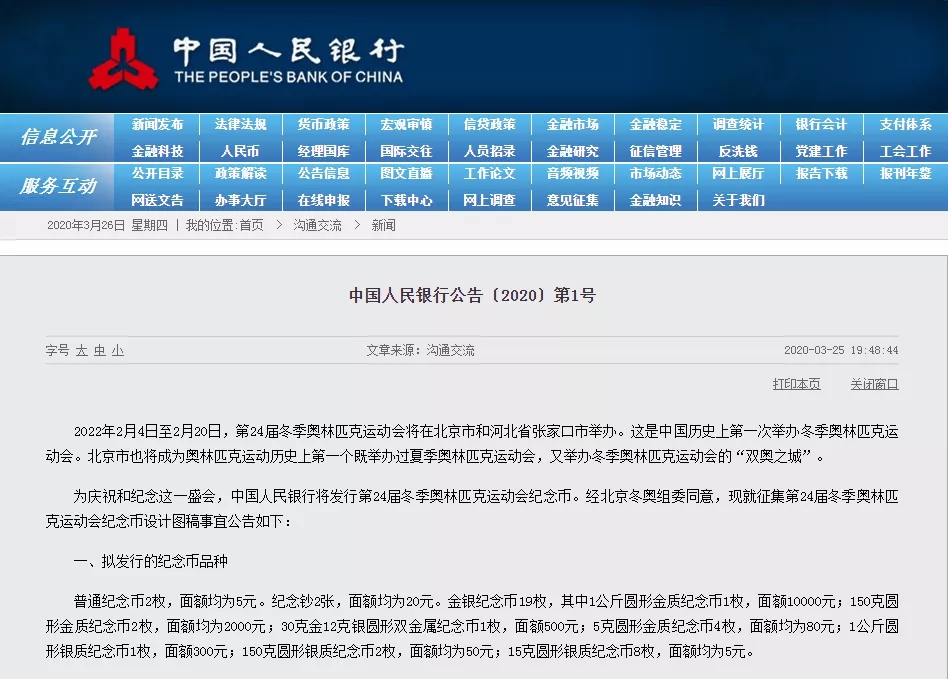Select 信贷政策 in navigation
The height and width of the screenshot is (679, 948).
(x=490, y=125)
